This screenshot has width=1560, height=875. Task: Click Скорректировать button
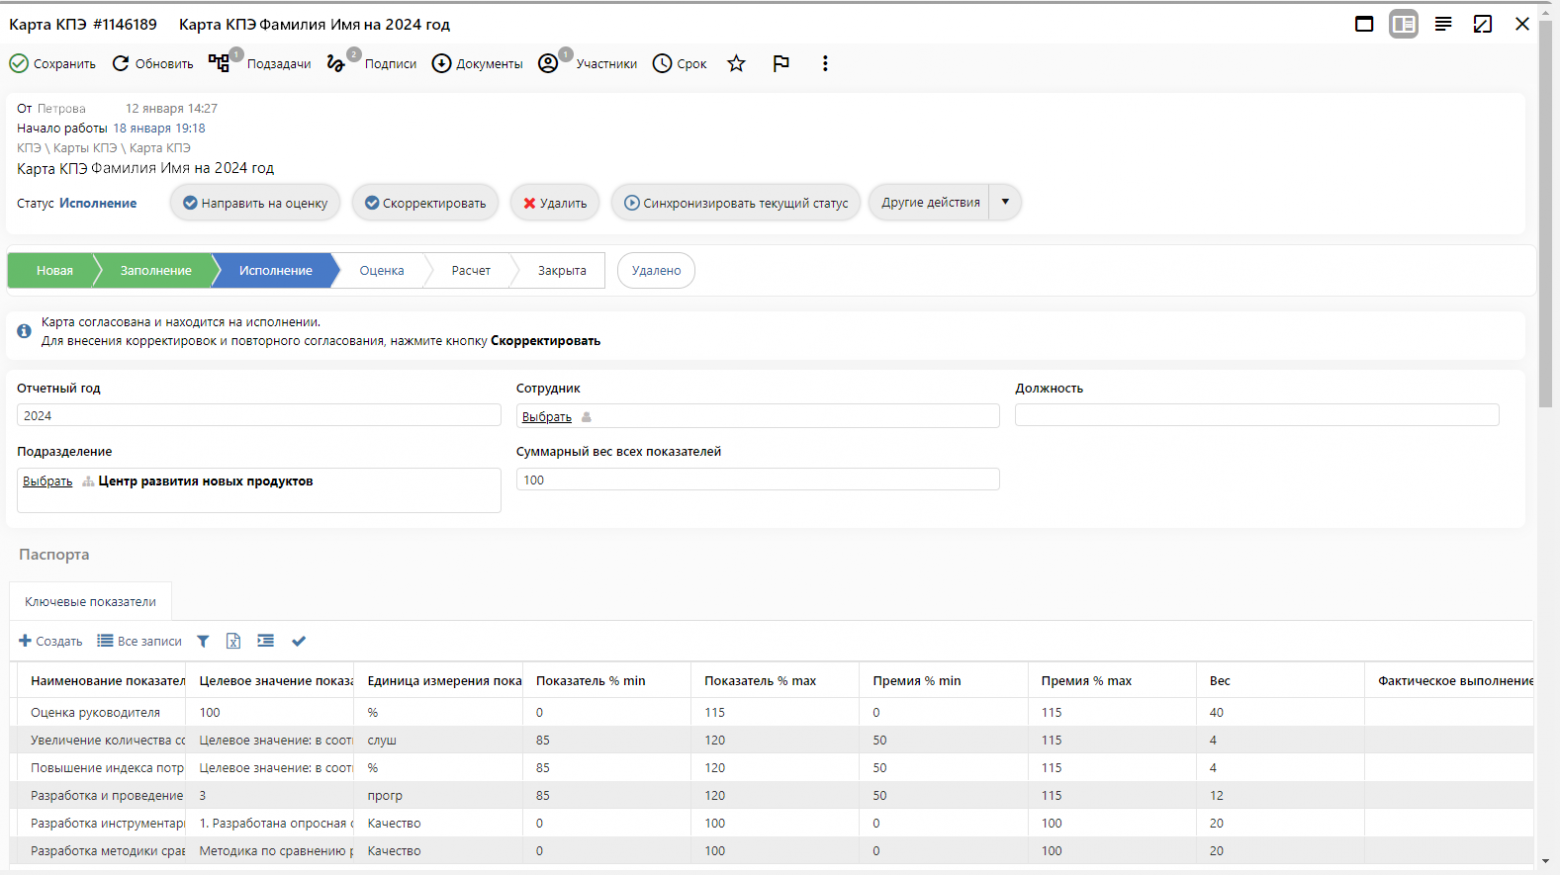425,203
